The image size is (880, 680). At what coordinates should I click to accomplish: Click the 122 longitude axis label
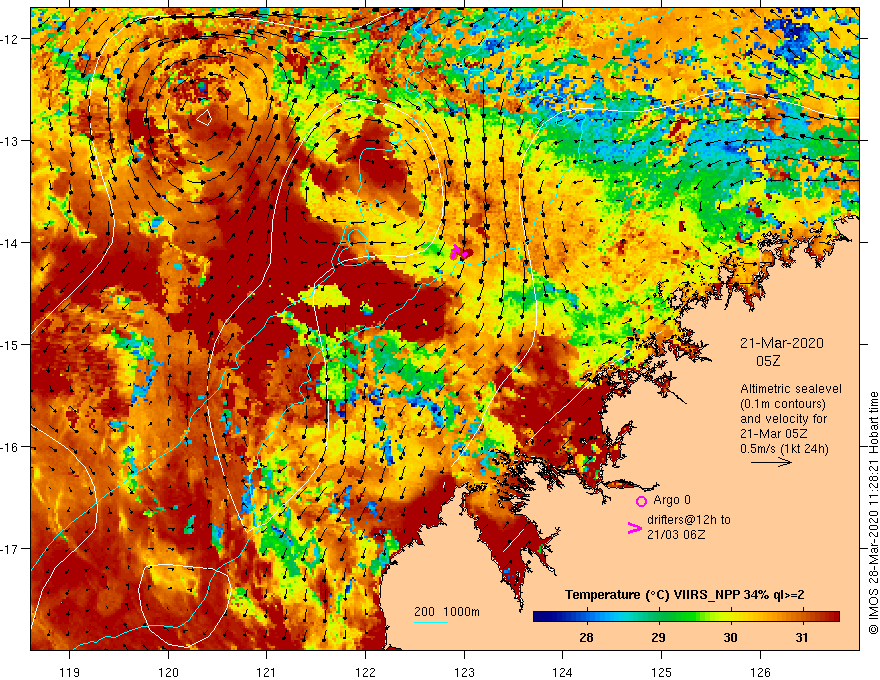(365, 672)
